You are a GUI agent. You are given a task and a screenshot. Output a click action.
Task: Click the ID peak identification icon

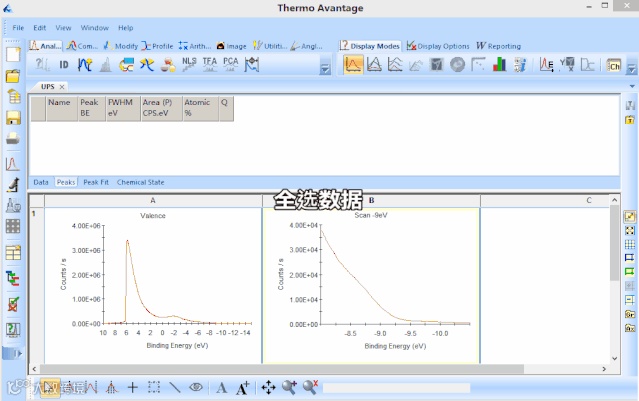(x=64, y=64)
